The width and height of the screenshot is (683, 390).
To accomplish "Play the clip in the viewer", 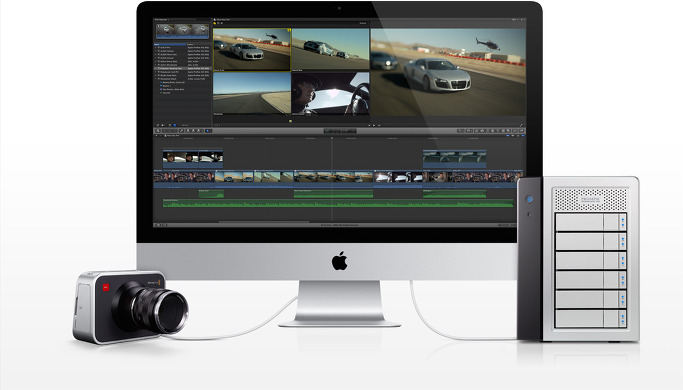I will pos(374,125).
